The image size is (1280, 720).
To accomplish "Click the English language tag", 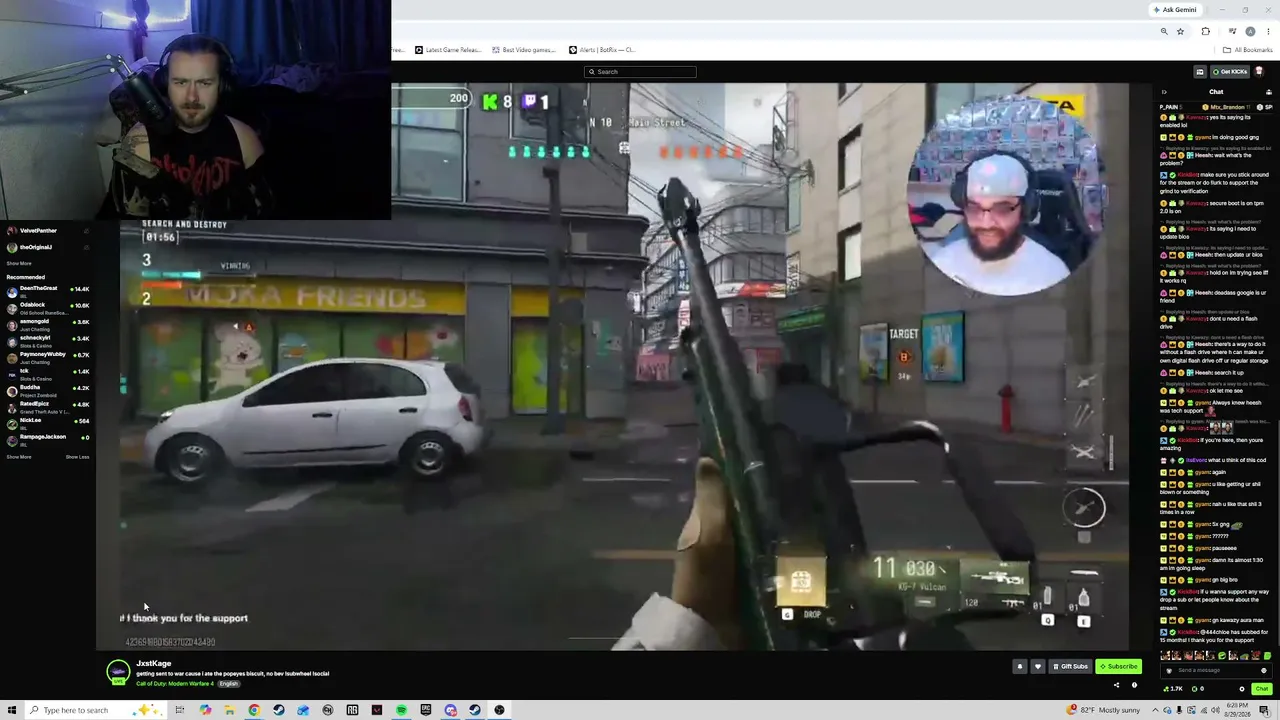I will pyautogui.click(x=229, y=684).
